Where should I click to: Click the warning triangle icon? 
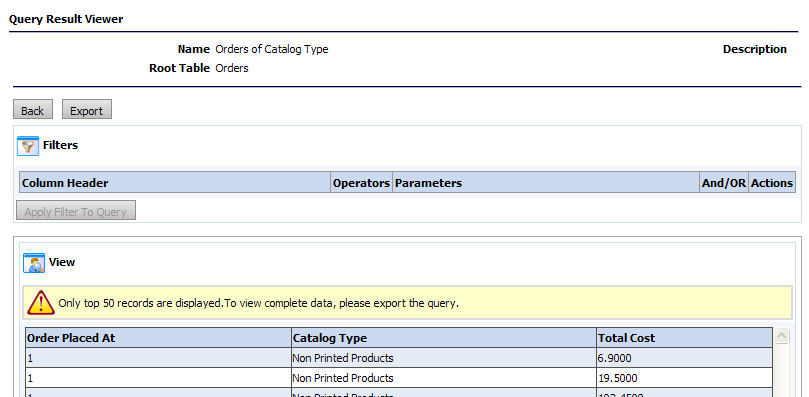[41, 303]
